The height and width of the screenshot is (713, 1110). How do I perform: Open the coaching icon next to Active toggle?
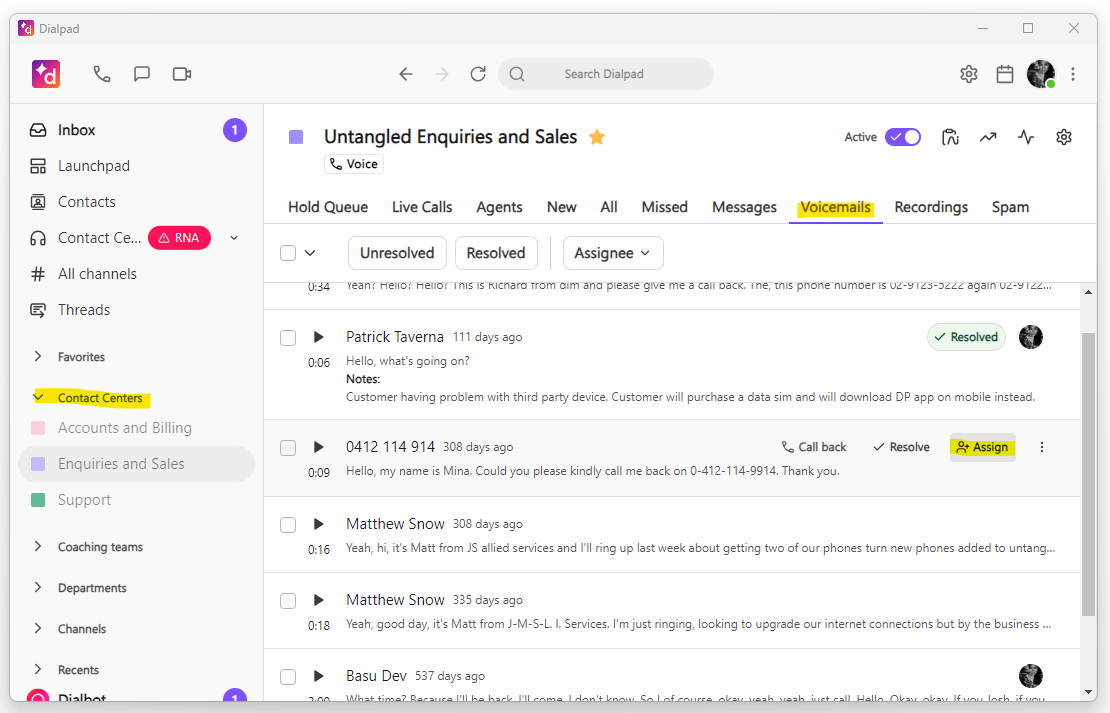point(950,137)
